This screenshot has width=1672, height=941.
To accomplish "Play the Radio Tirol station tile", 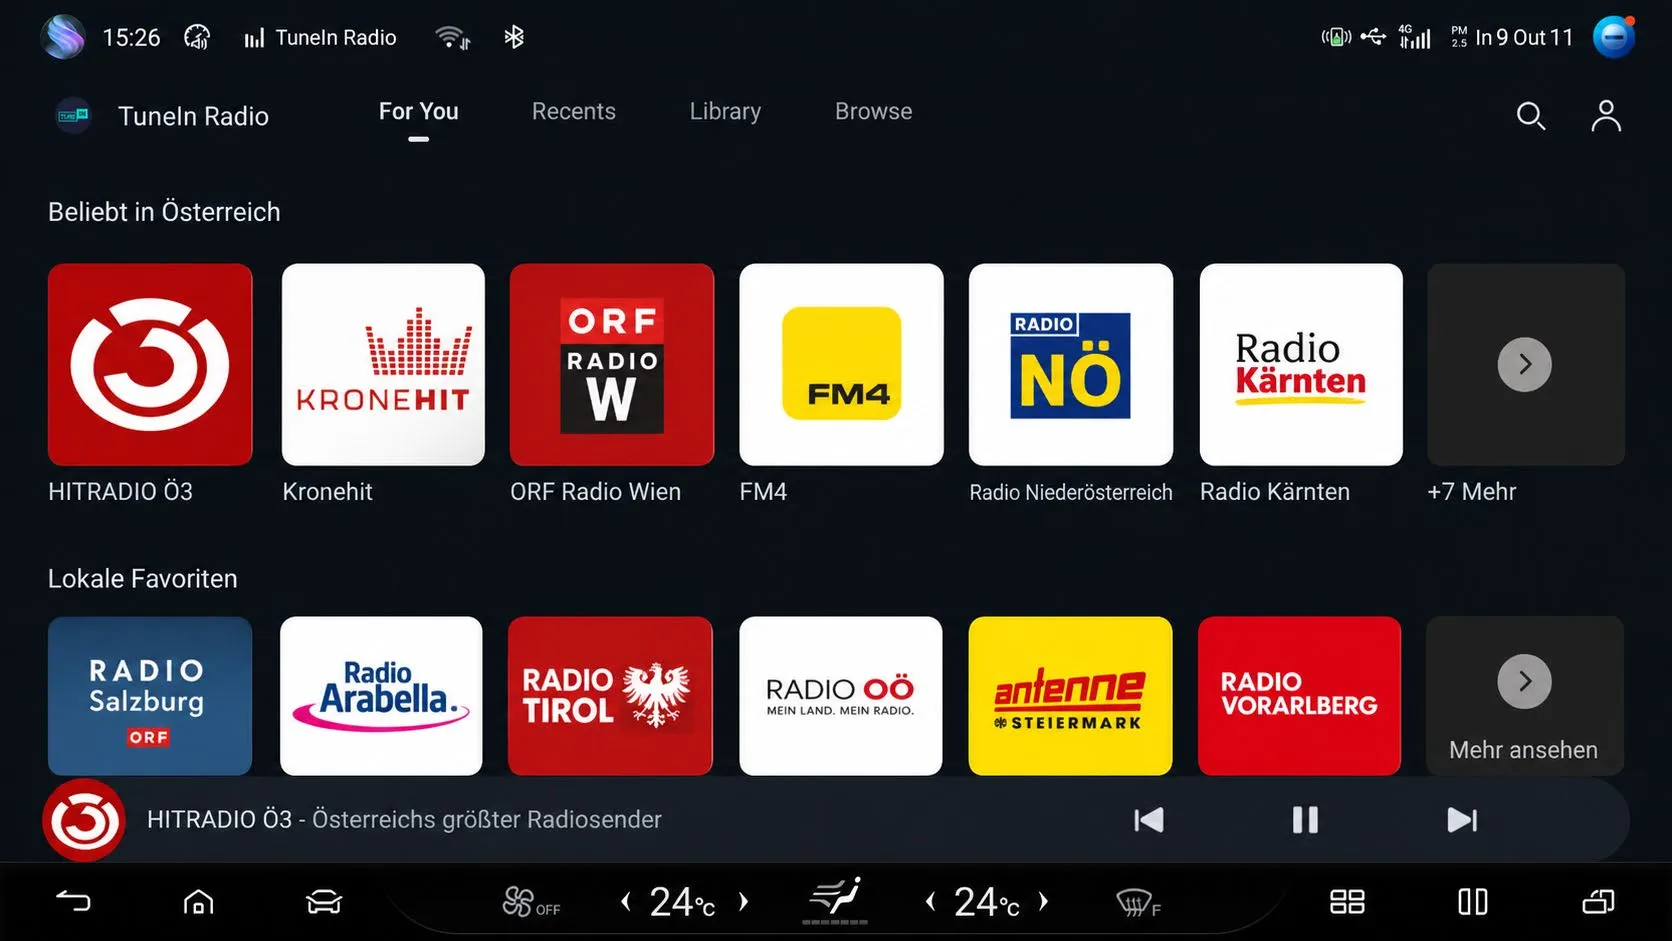I will [610, 696].
